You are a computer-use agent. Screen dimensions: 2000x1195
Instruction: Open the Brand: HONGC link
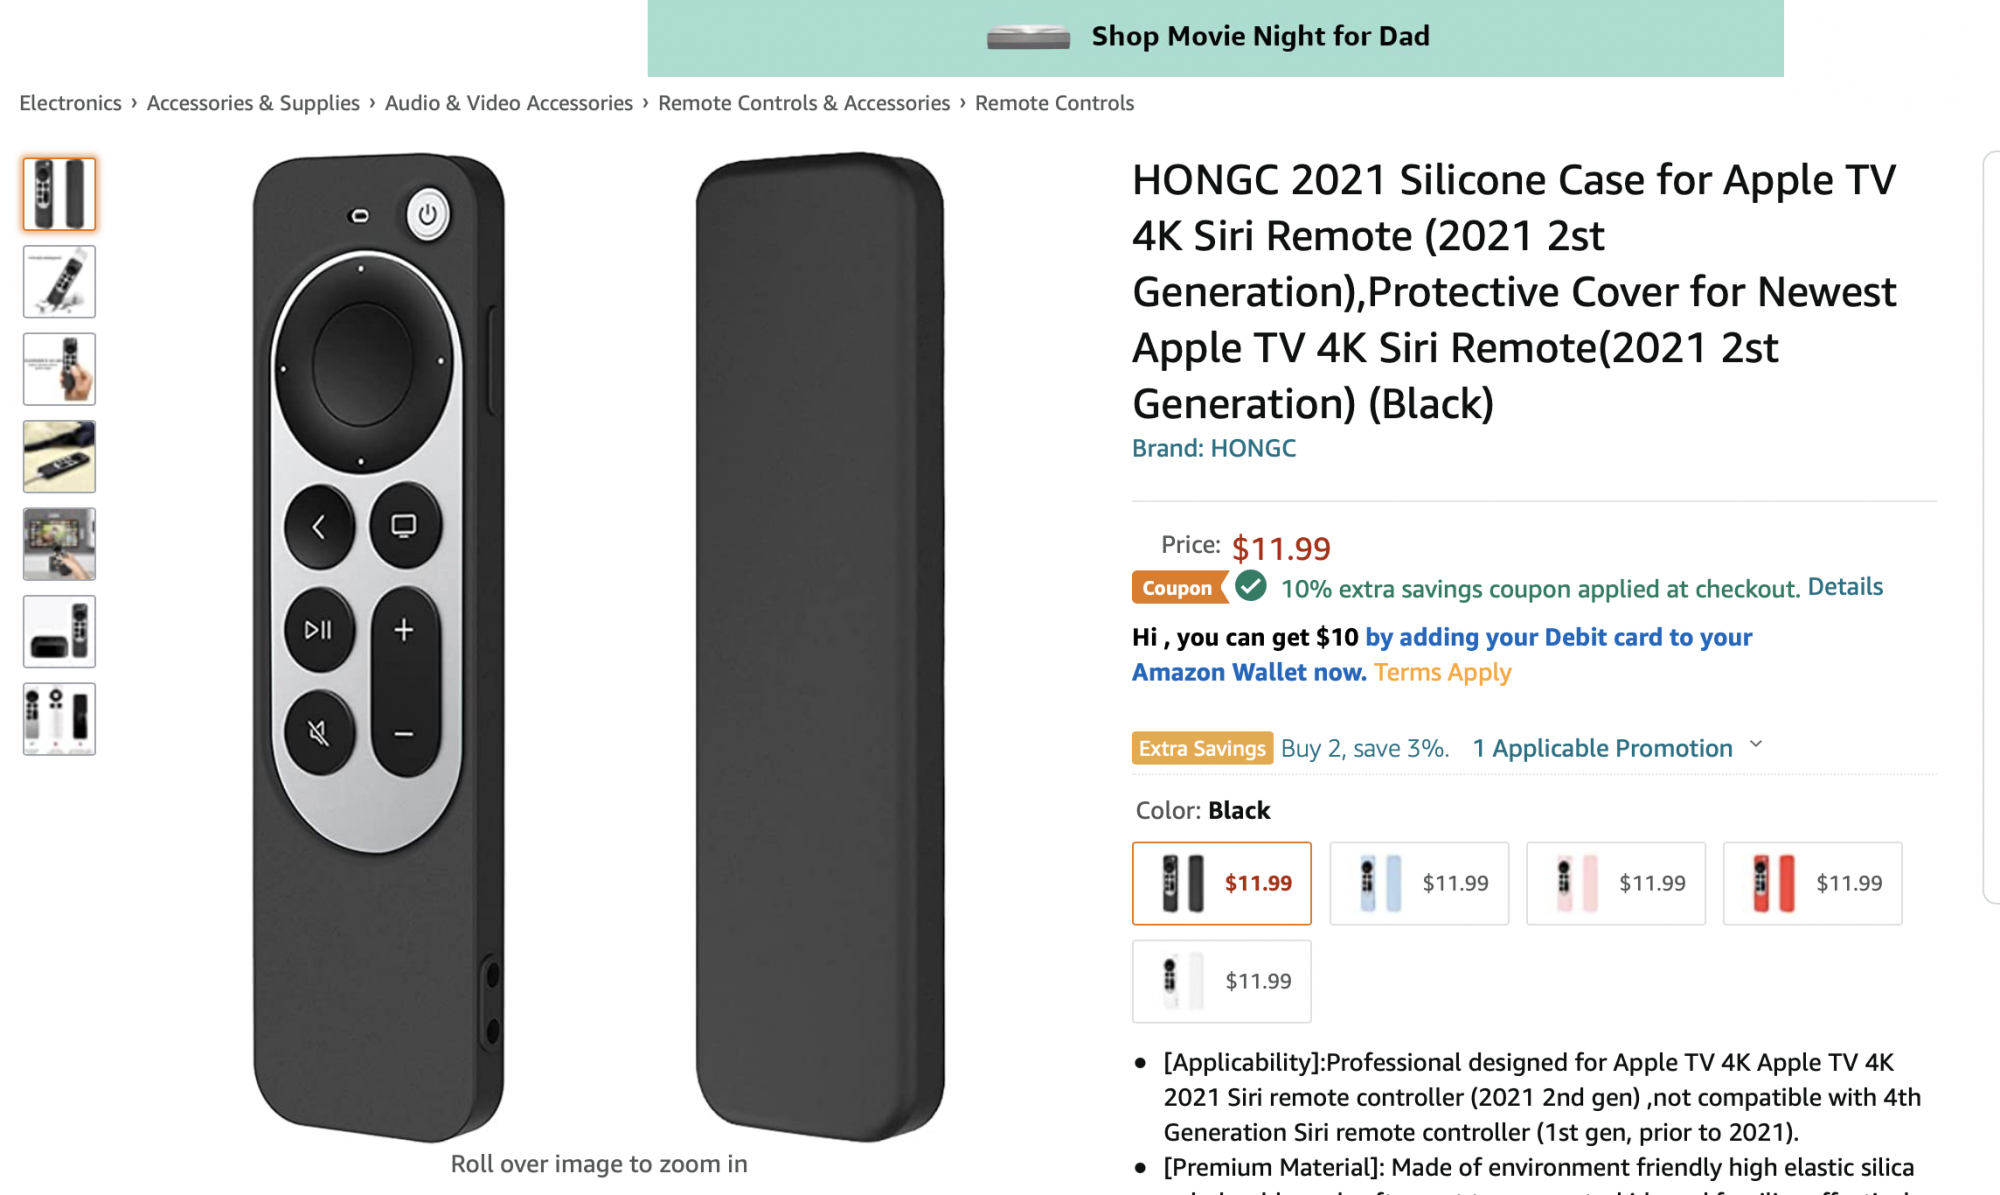click(x=1213, y=448)
